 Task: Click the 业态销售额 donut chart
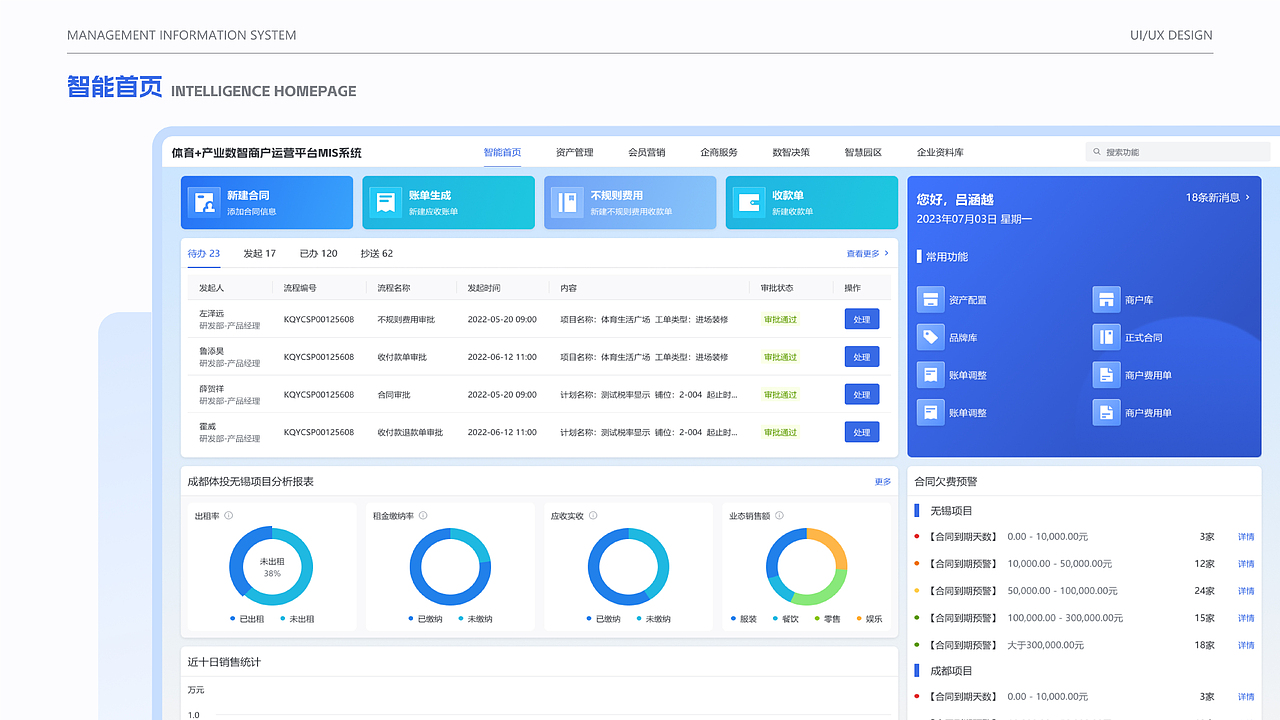pos(806,566)
